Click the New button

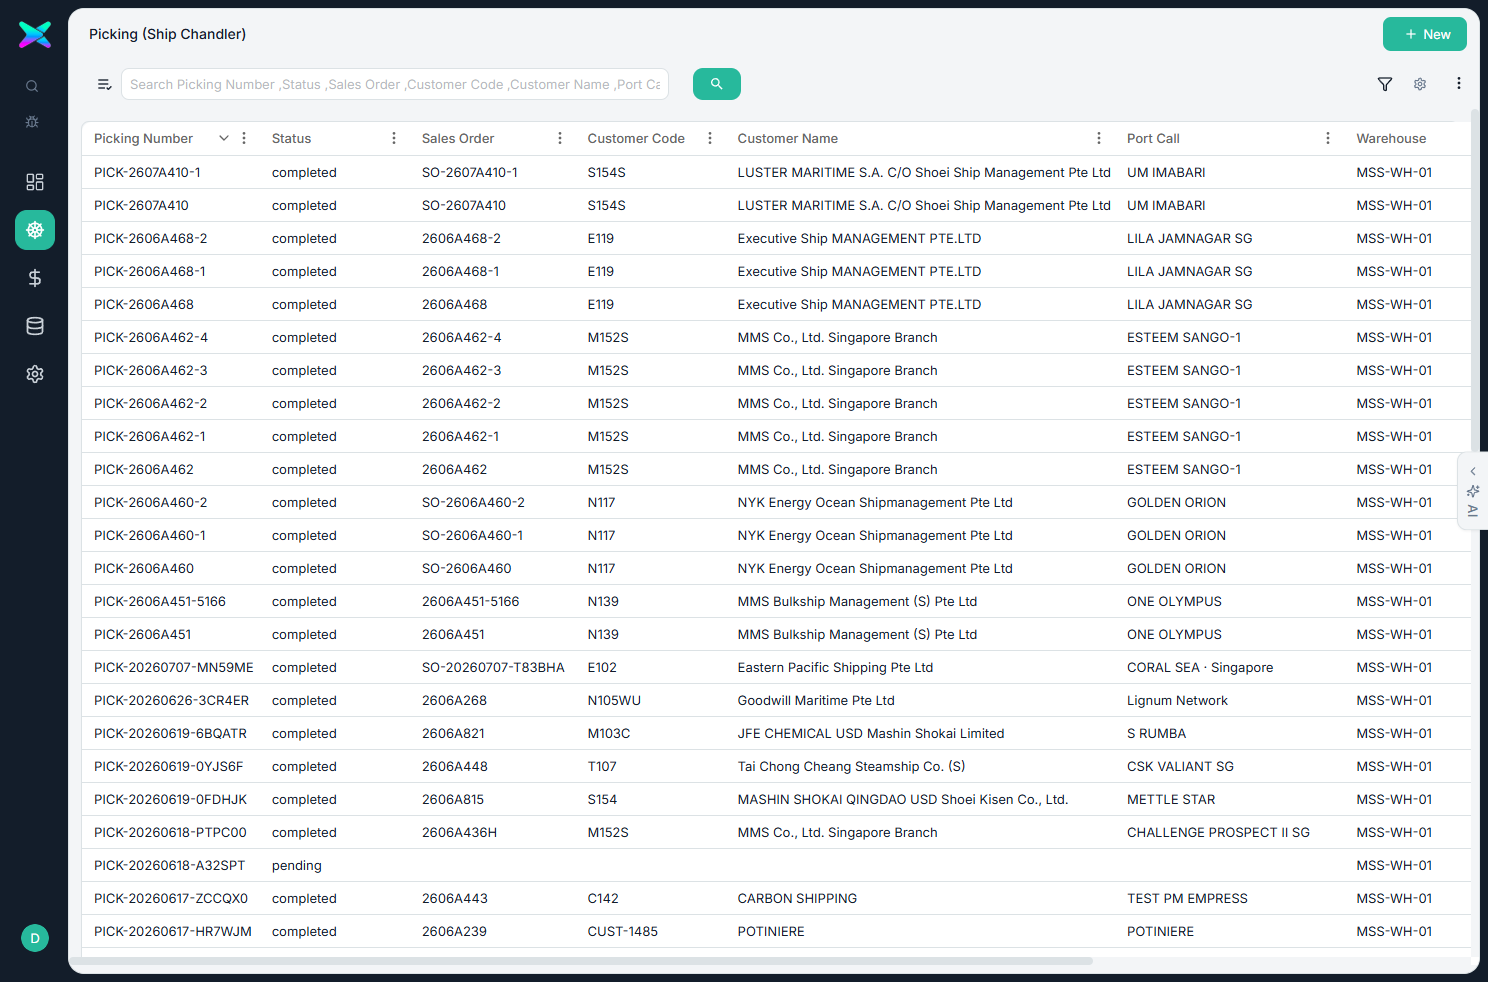point(1425,34)
